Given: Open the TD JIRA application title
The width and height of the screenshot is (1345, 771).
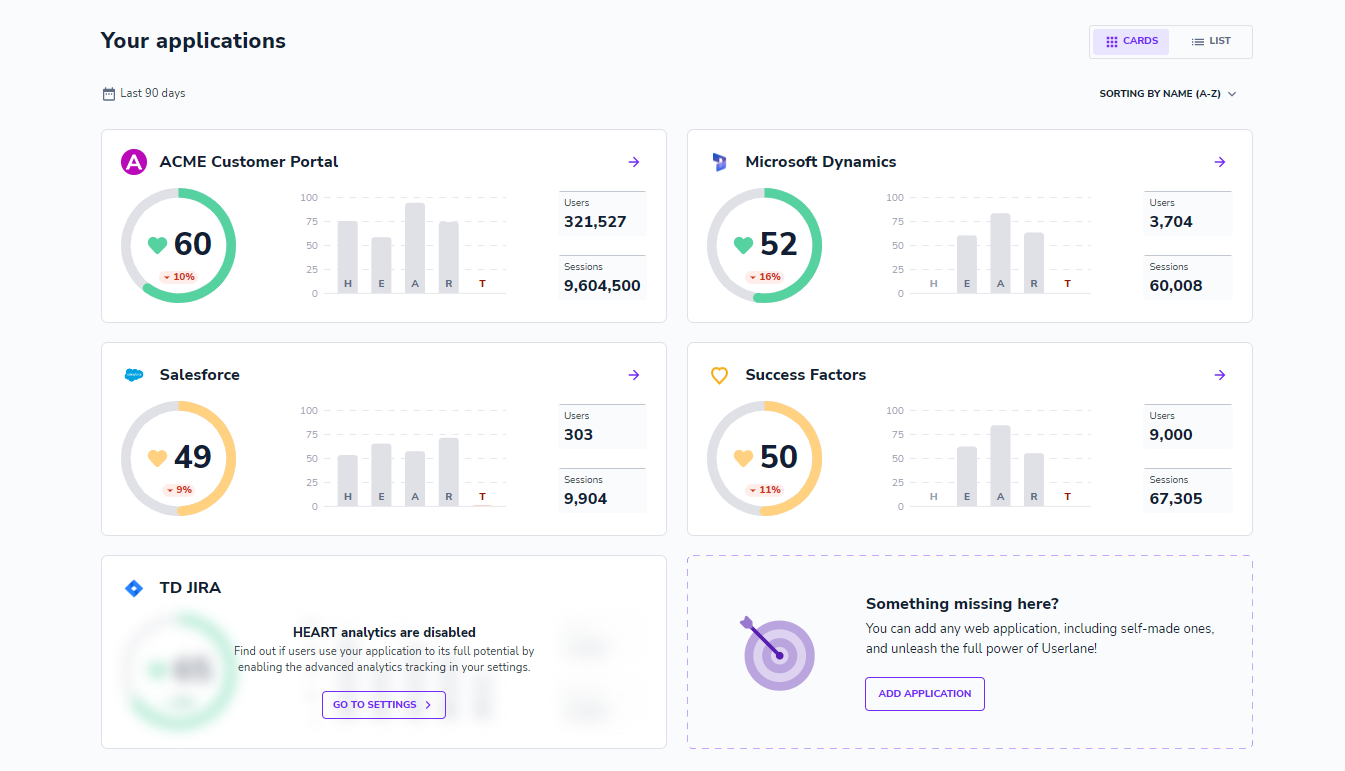Looking at the screenshot, I should click(191, 588).
